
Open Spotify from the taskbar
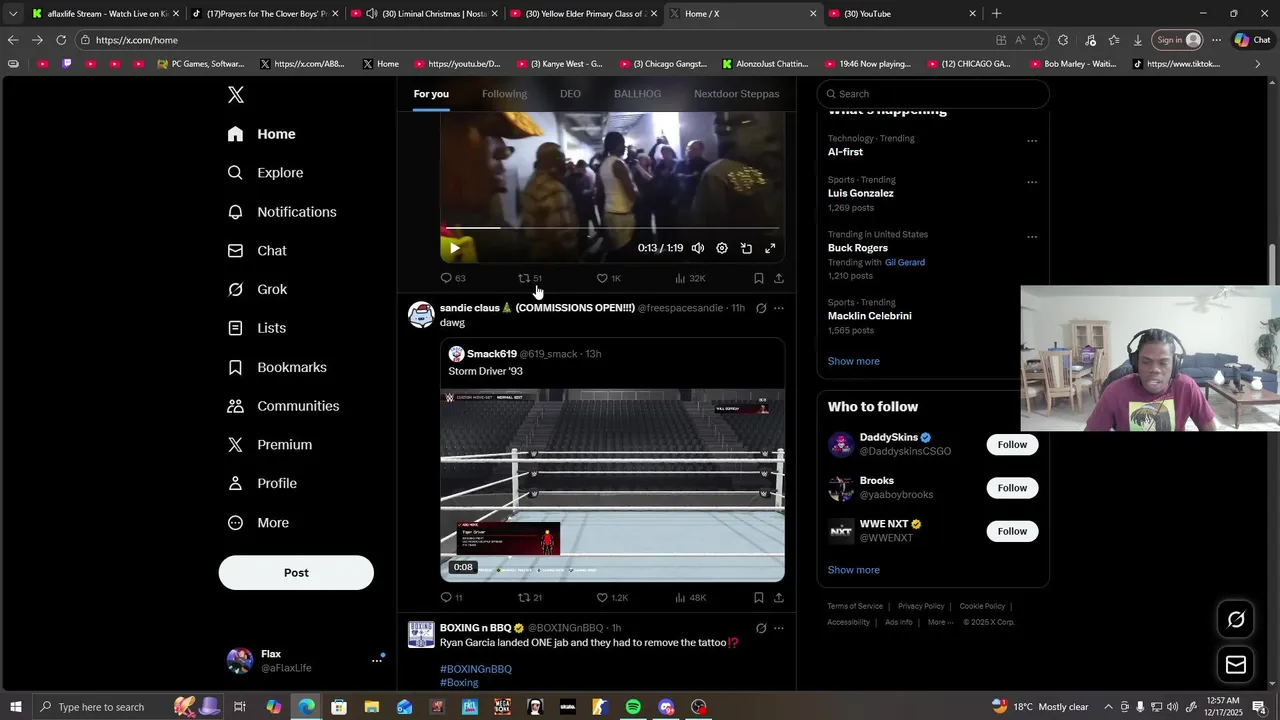point(633,707)
